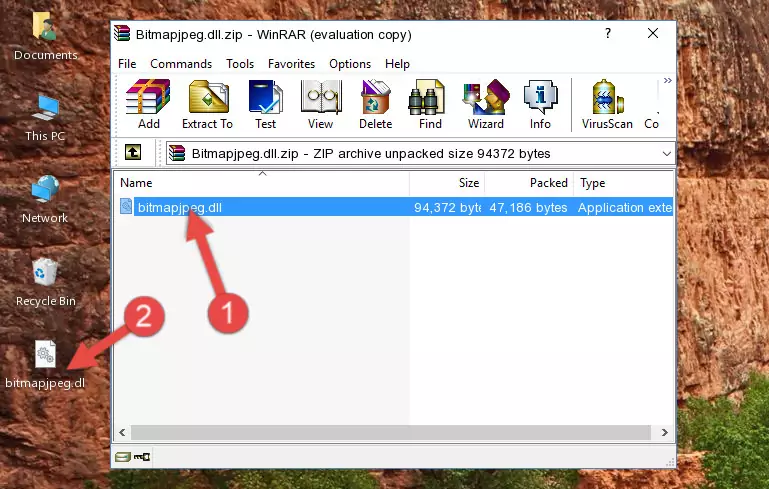Click the Delete toolbar icon

[376, 104]
